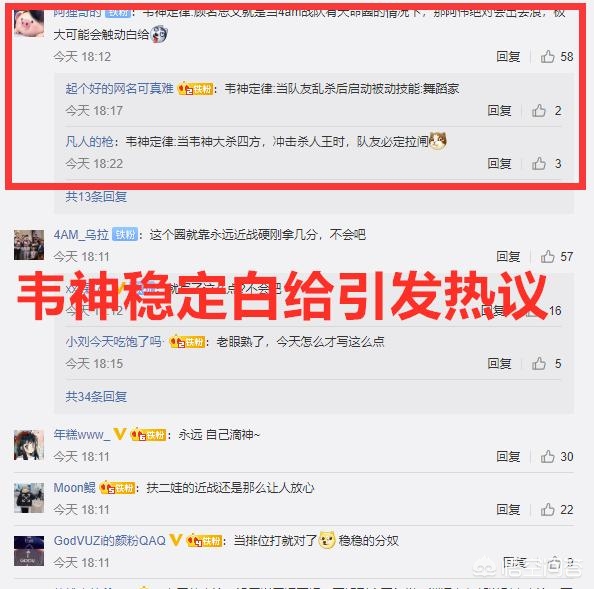The width and height of the screenshot is (594, 589).
Task: Like Moon鲲's comment with 22 likes
Action: [x=547, y=509]
